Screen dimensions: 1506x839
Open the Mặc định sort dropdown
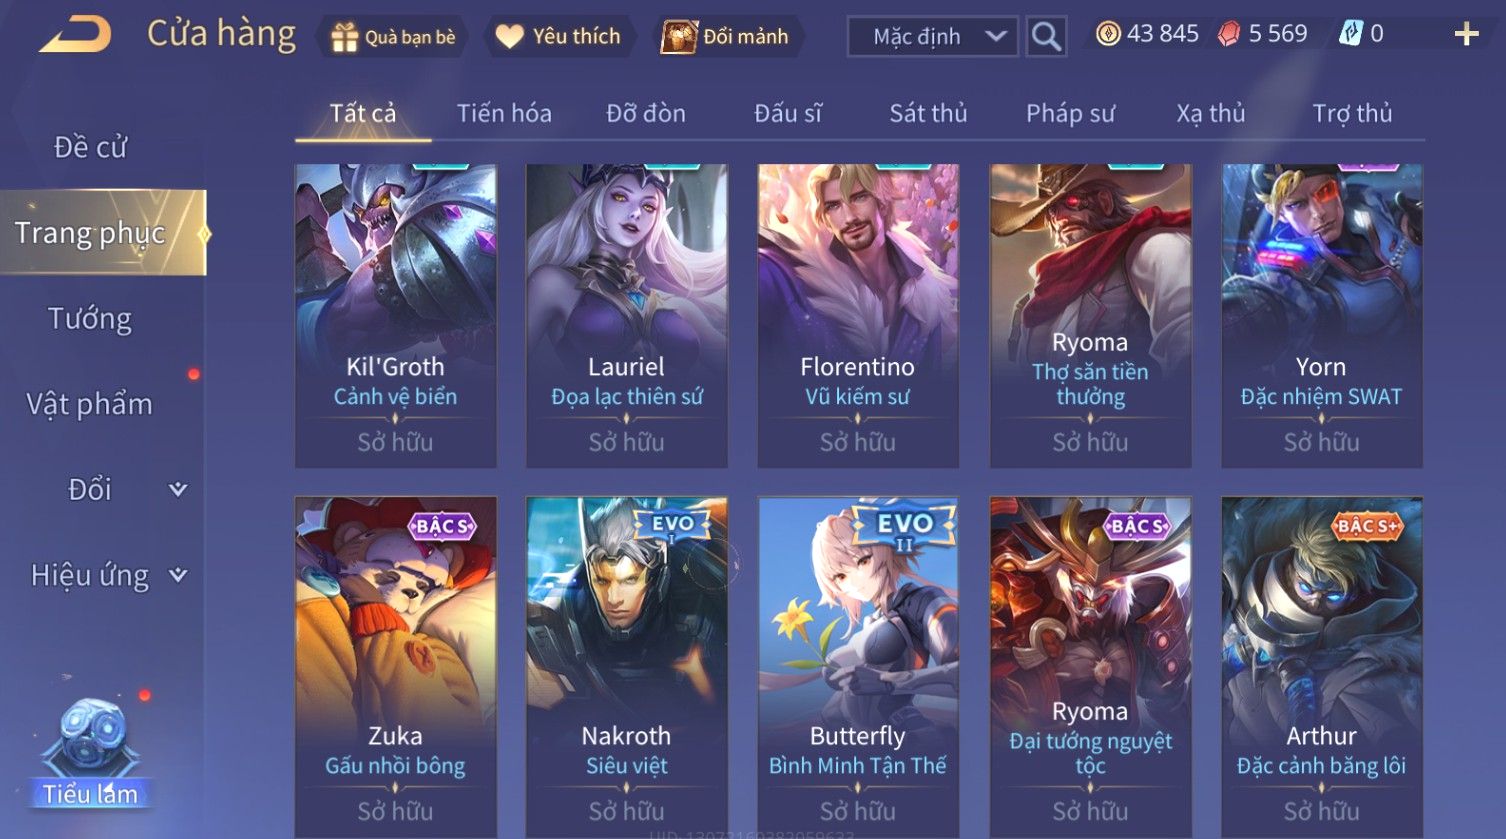[932, 37]
